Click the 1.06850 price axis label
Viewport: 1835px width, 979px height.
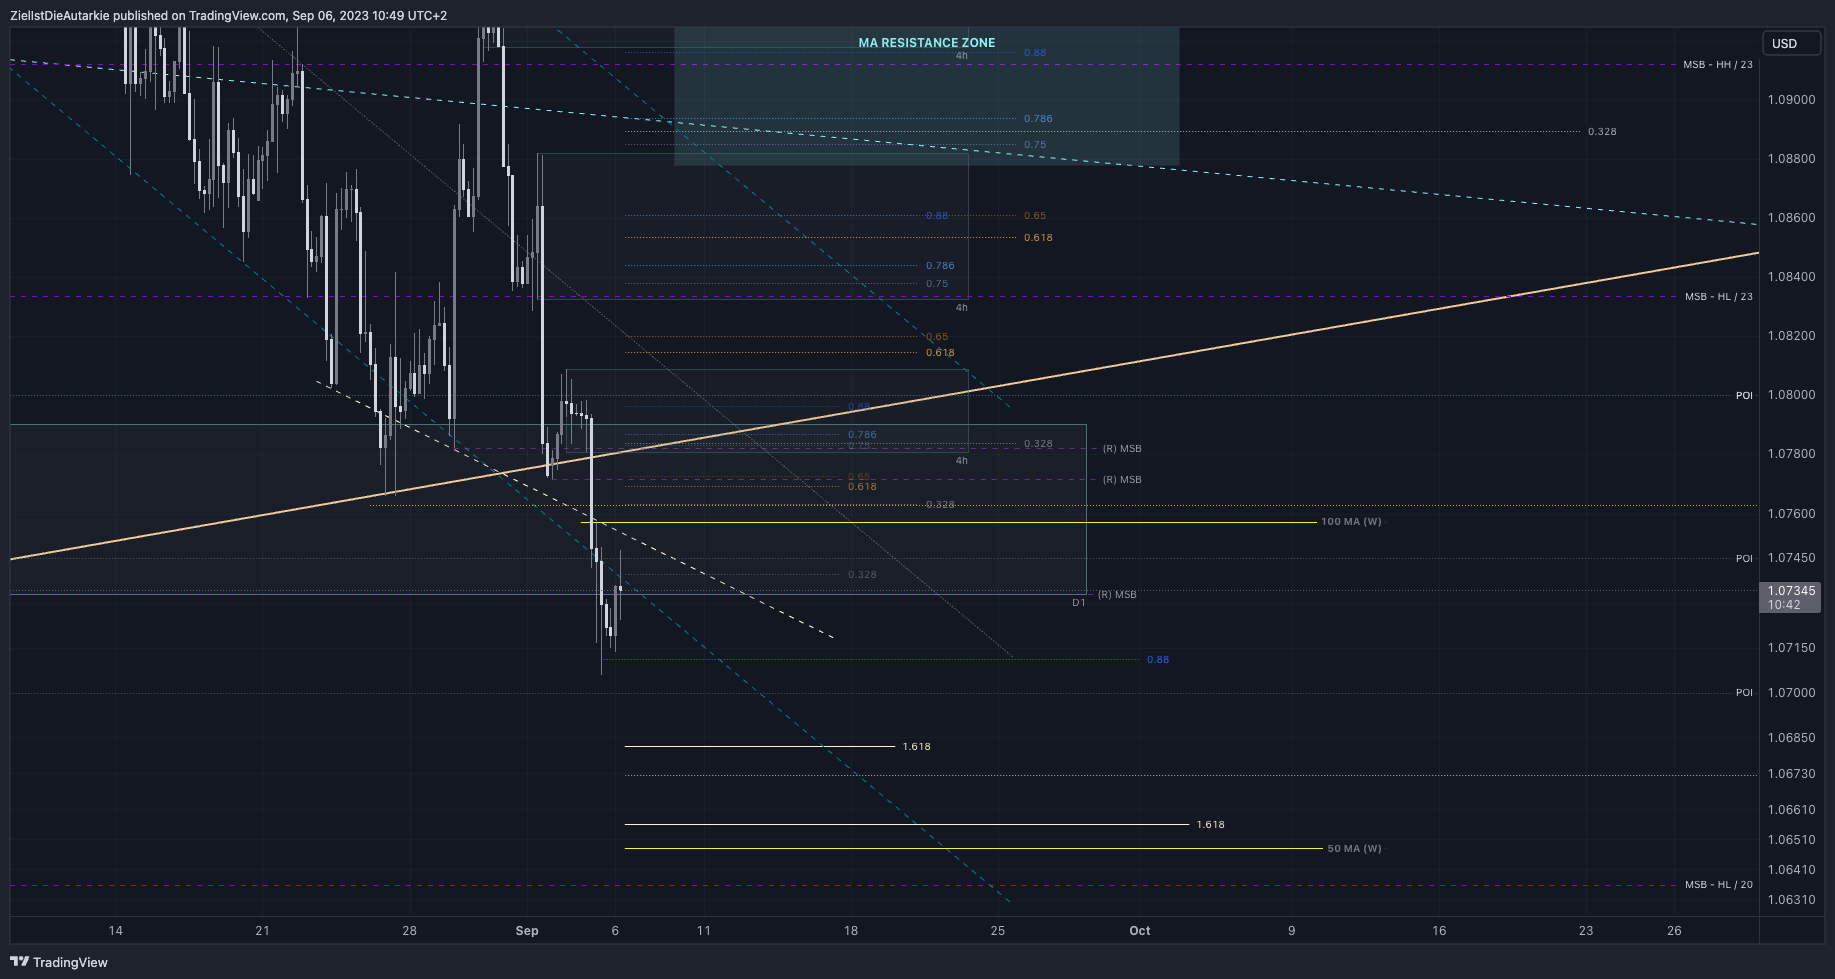pyautogui.click(x=1792, y=738)
